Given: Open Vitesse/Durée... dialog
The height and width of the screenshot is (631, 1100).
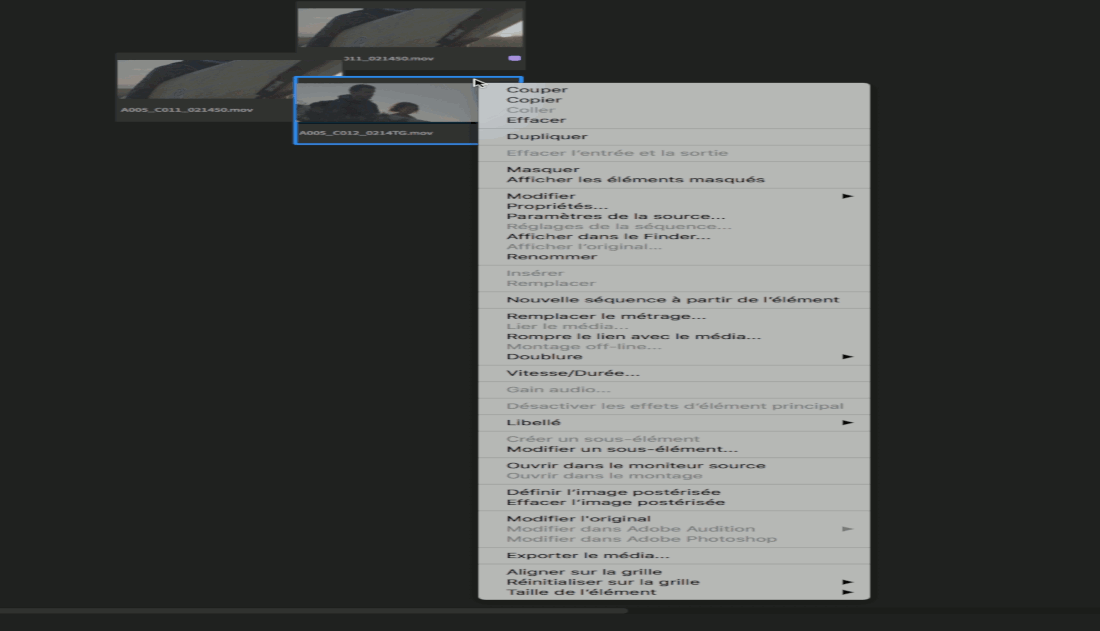Looking at the screenshot, I should point(673,373).
